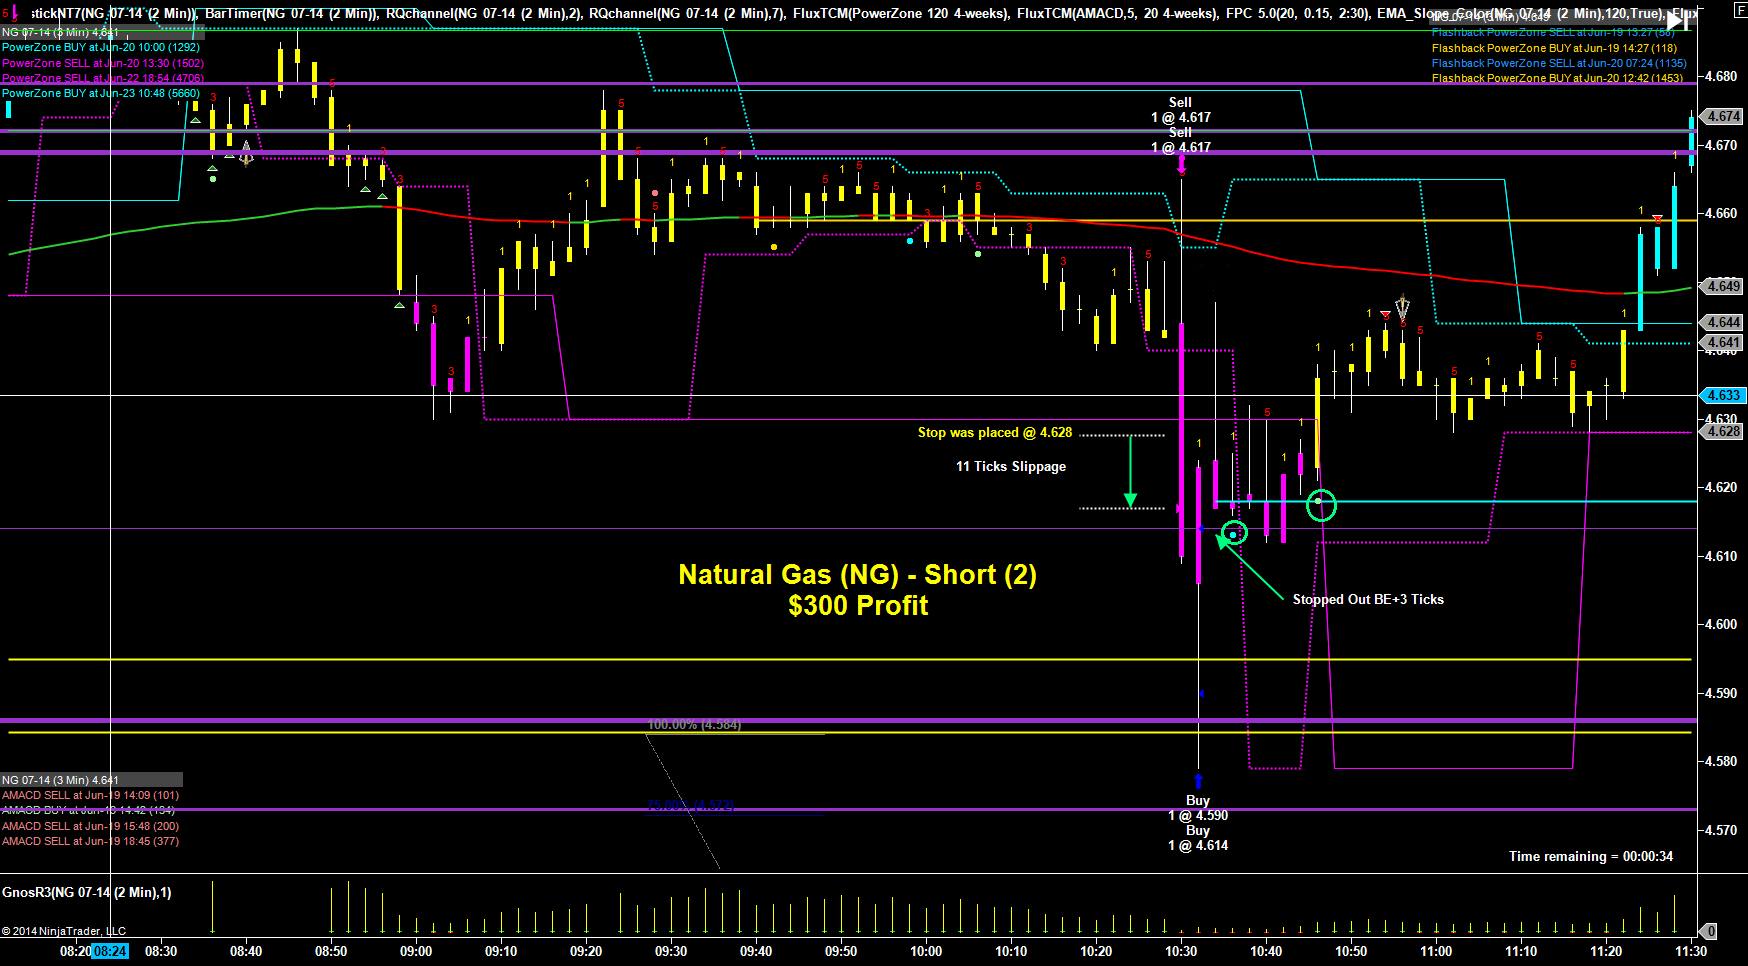Click AMACD SELL at Jun-19 14:09 (101)
1748x966 pixels.
(x=91, y=795)
